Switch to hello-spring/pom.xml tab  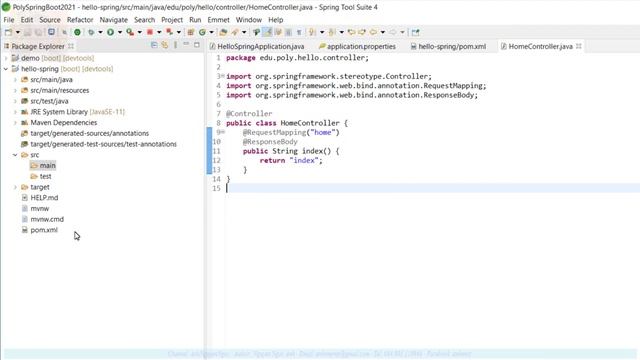coord(449,47)
